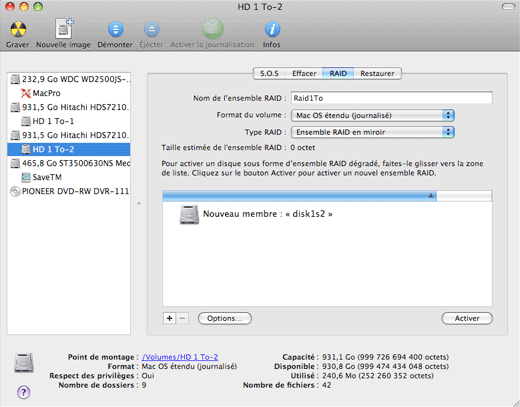The width and height of the screenshot is (520, 407).
Task: Click the Capacité value 931,1 Go
Action: [x=385, y=357]
